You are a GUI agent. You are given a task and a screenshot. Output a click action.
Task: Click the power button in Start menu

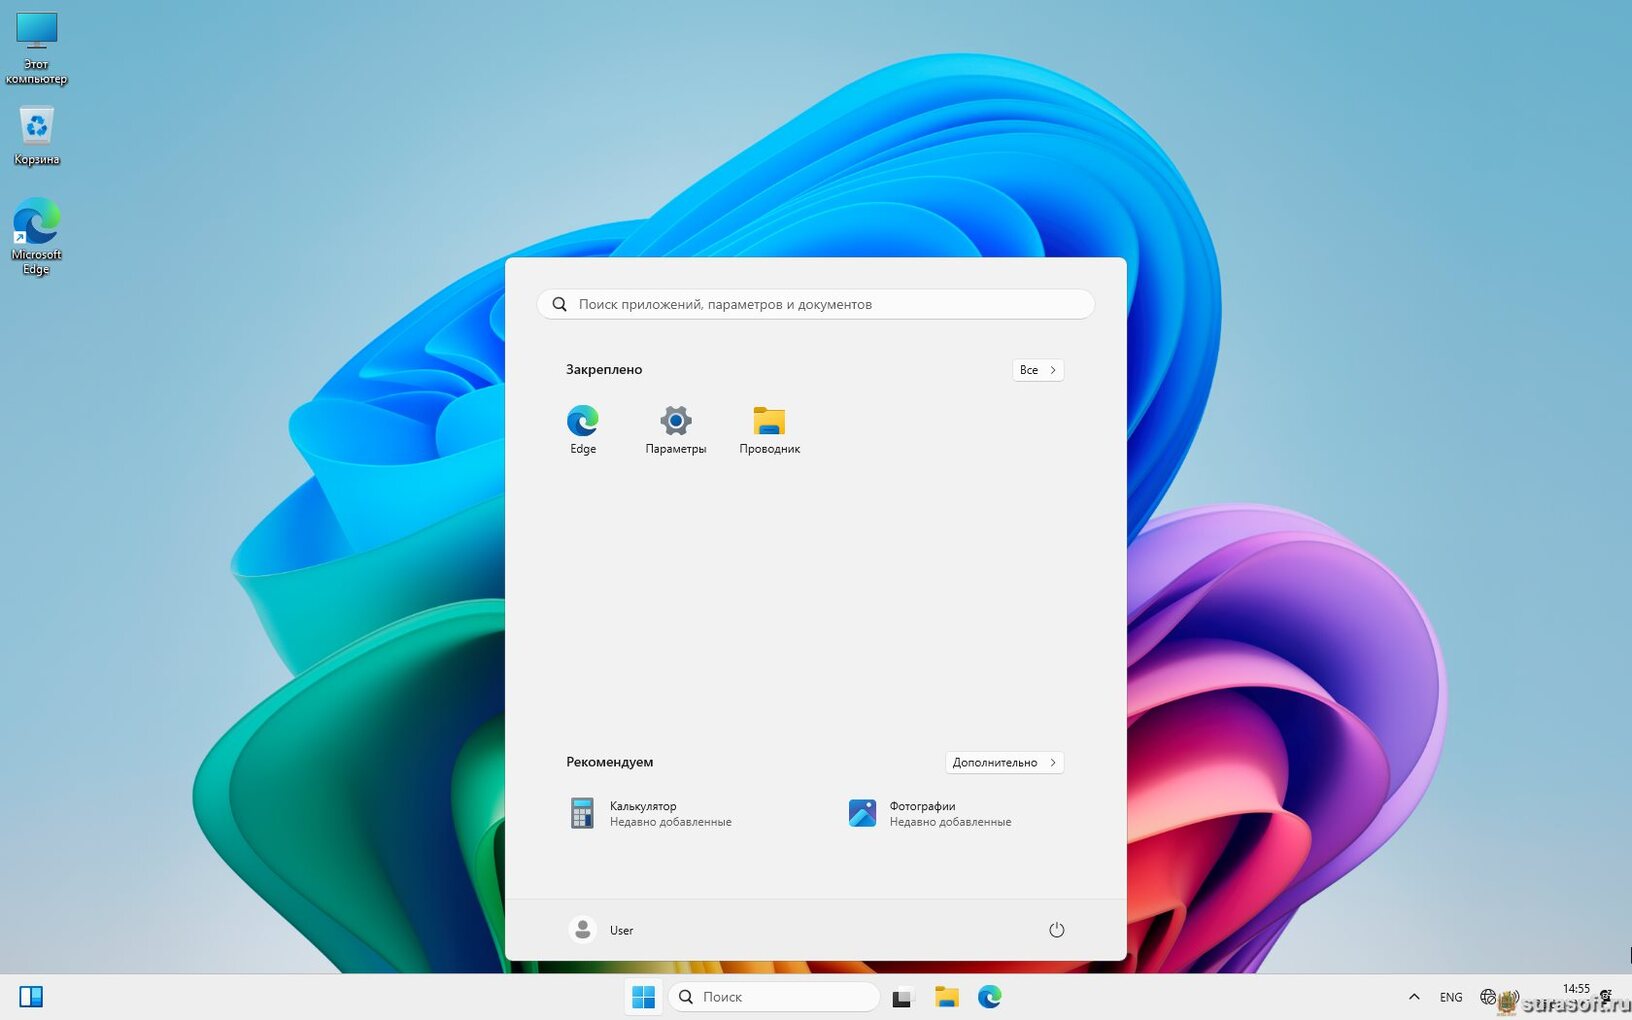point(1056,930)
